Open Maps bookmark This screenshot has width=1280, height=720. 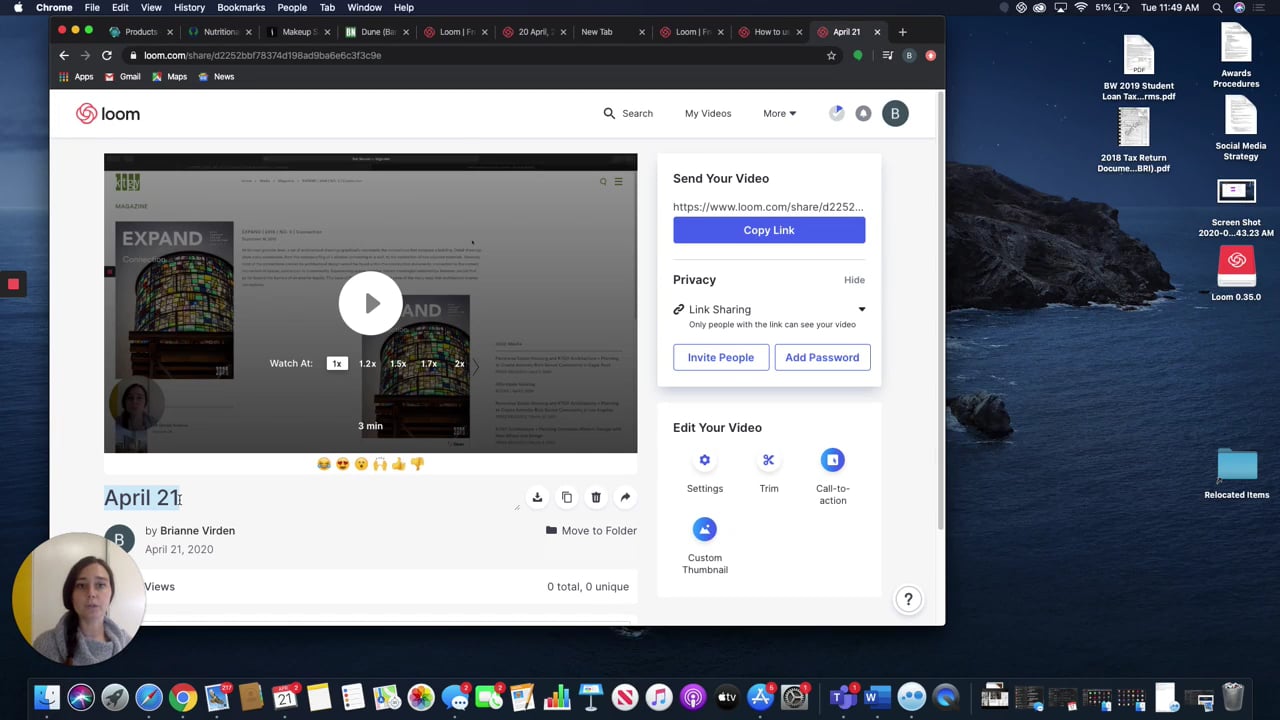pyautogui.click(x=169, y=77)
